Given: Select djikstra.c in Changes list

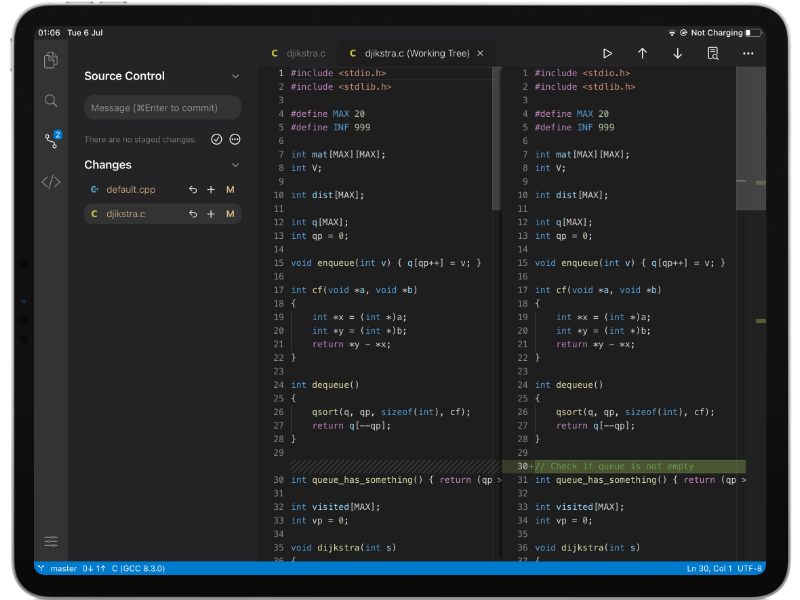Looking at the screenshot, I should (x=162, y=214).
